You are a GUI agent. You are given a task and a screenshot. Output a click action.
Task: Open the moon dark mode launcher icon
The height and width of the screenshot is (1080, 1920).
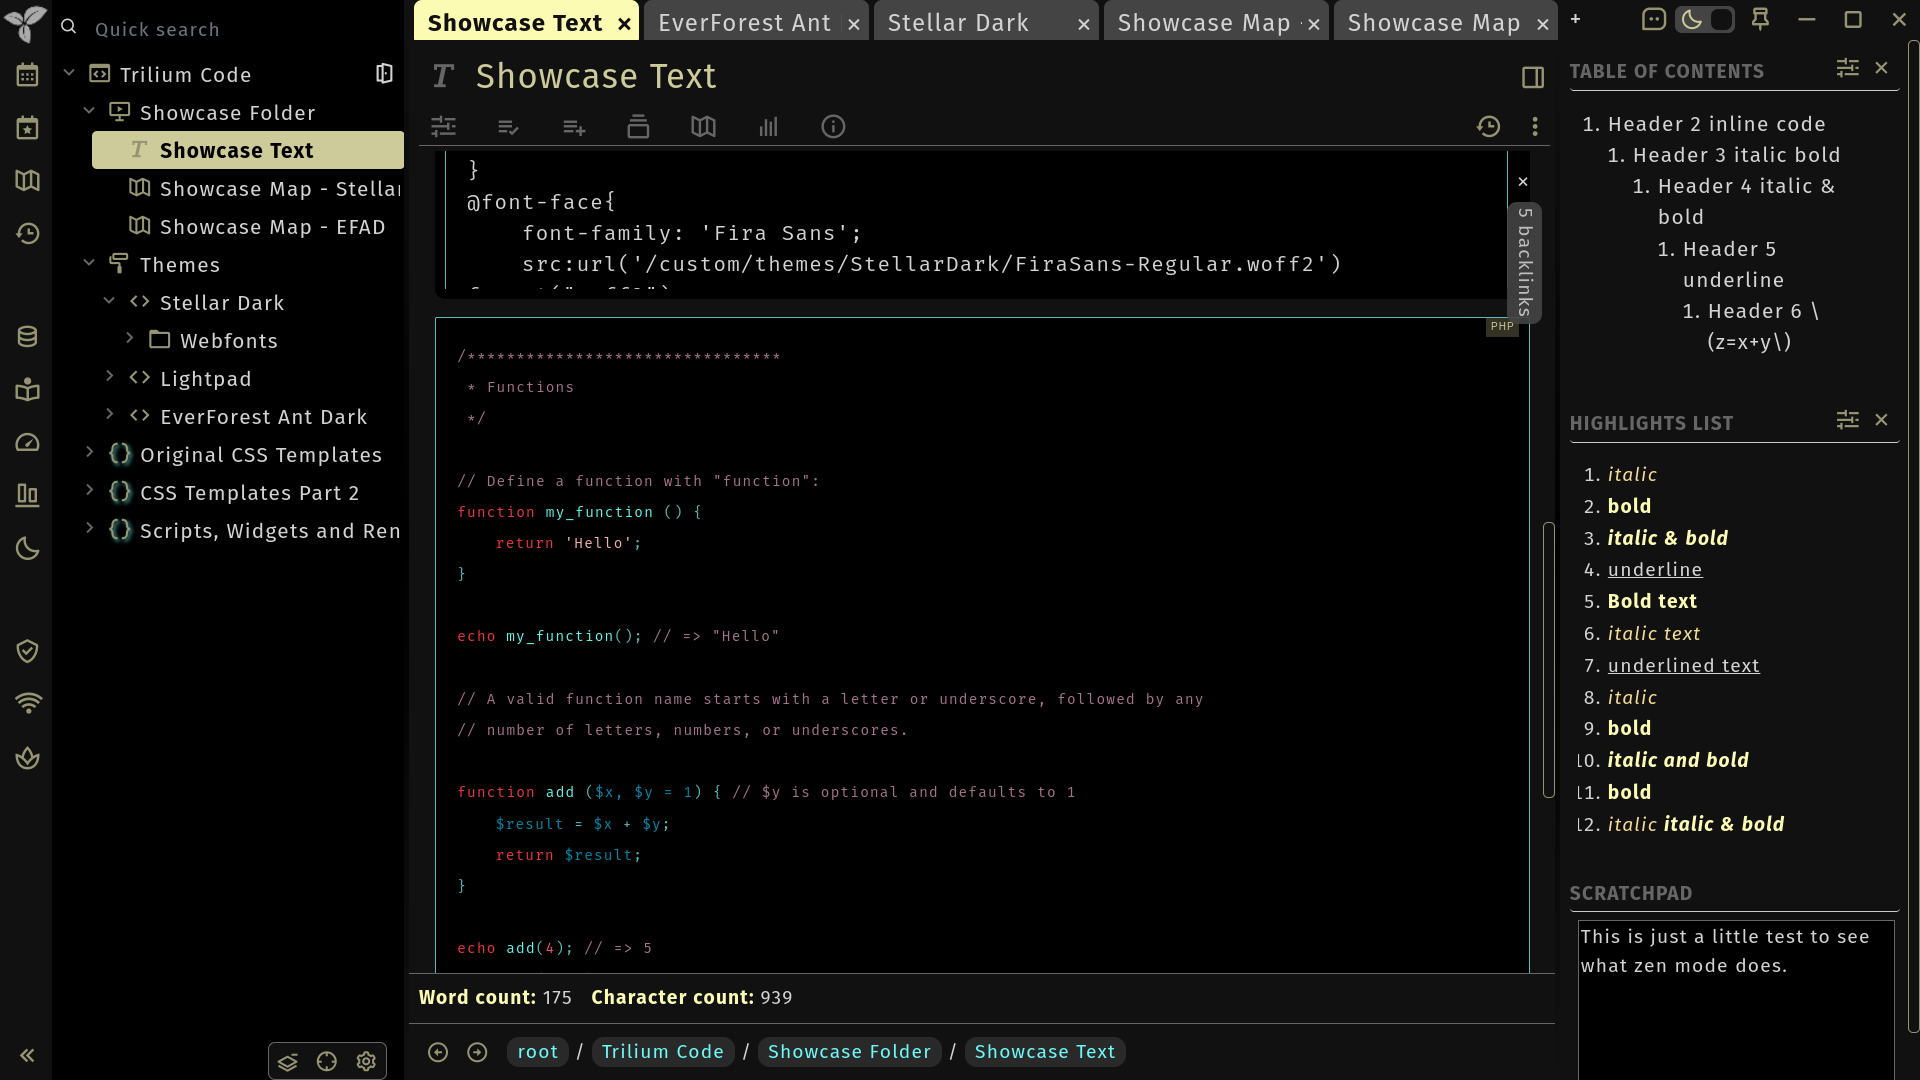click(27, 548)
